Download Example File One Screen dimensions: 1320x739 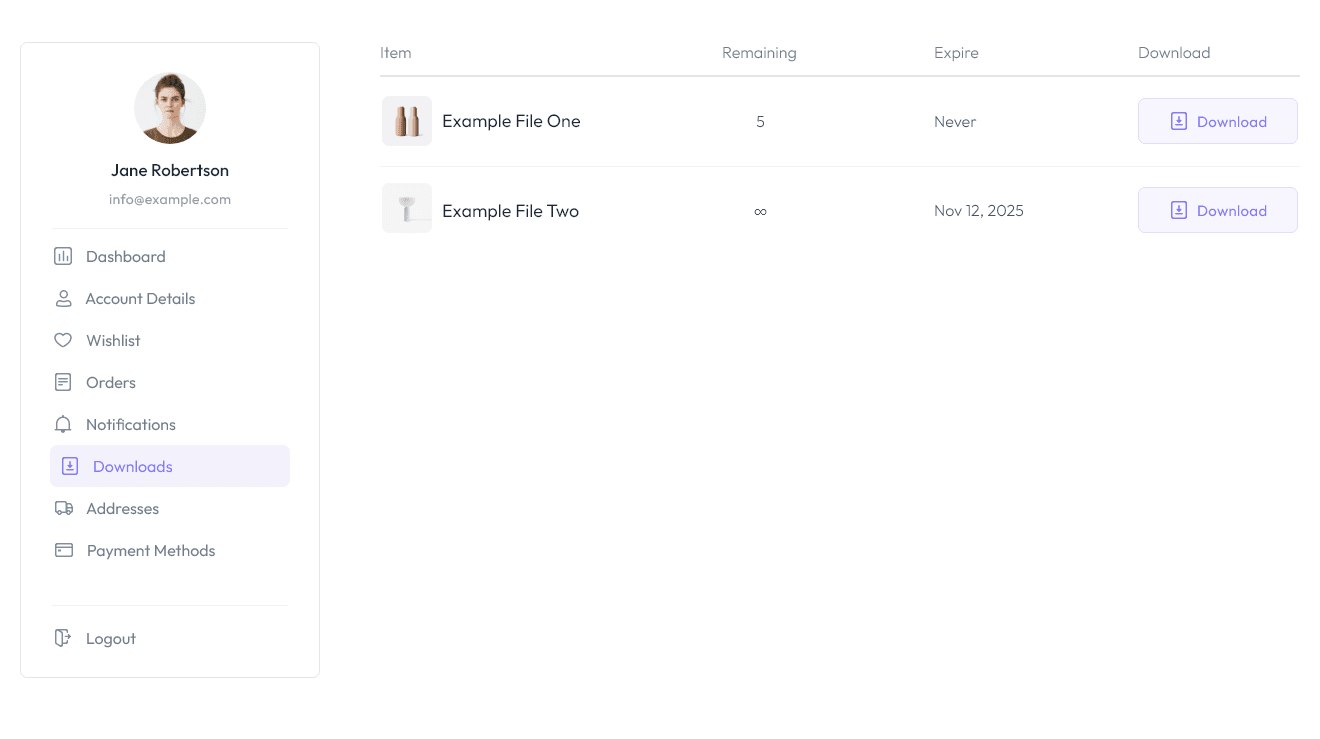click(1217, 121)
